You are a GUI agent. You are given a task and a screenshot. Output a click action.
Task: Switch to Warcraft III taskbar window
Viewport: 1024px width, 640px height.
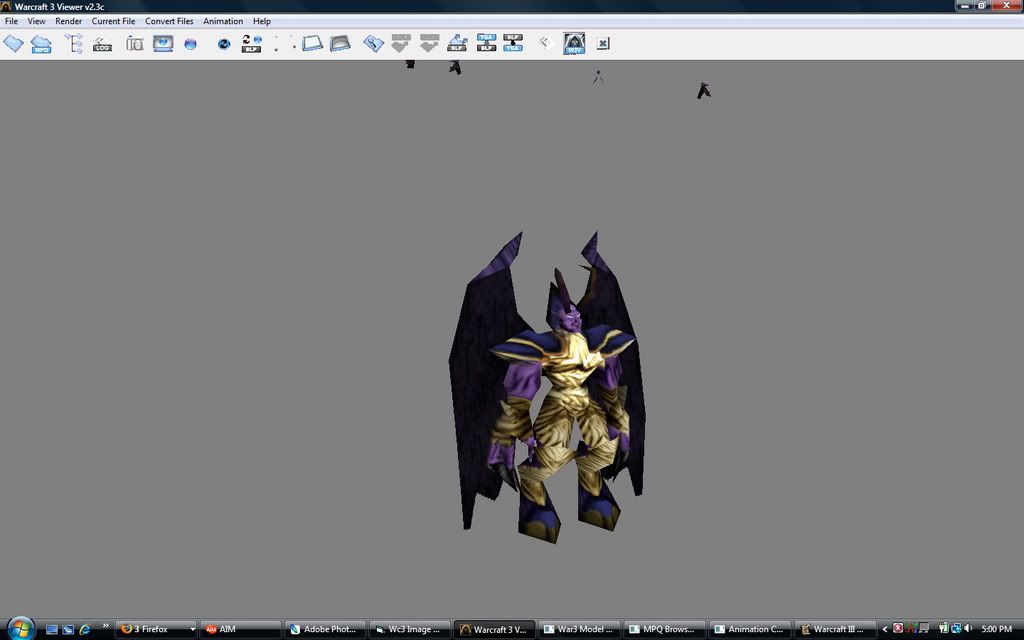834,630
